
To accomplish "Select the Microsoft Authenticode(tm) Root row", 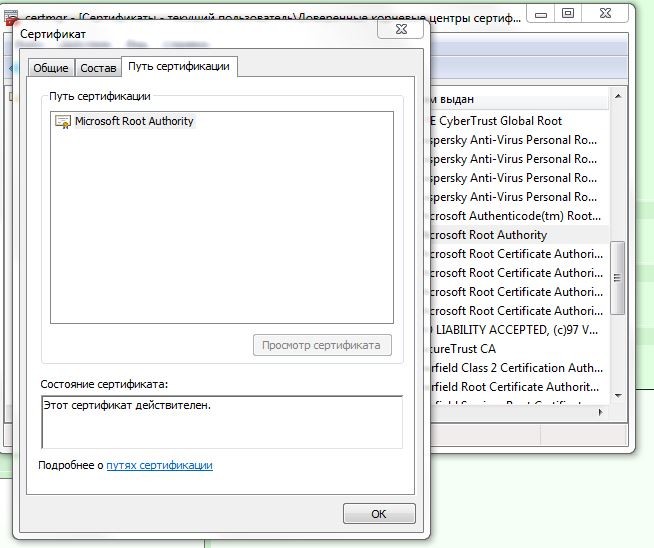I will [x=519, y=216].
